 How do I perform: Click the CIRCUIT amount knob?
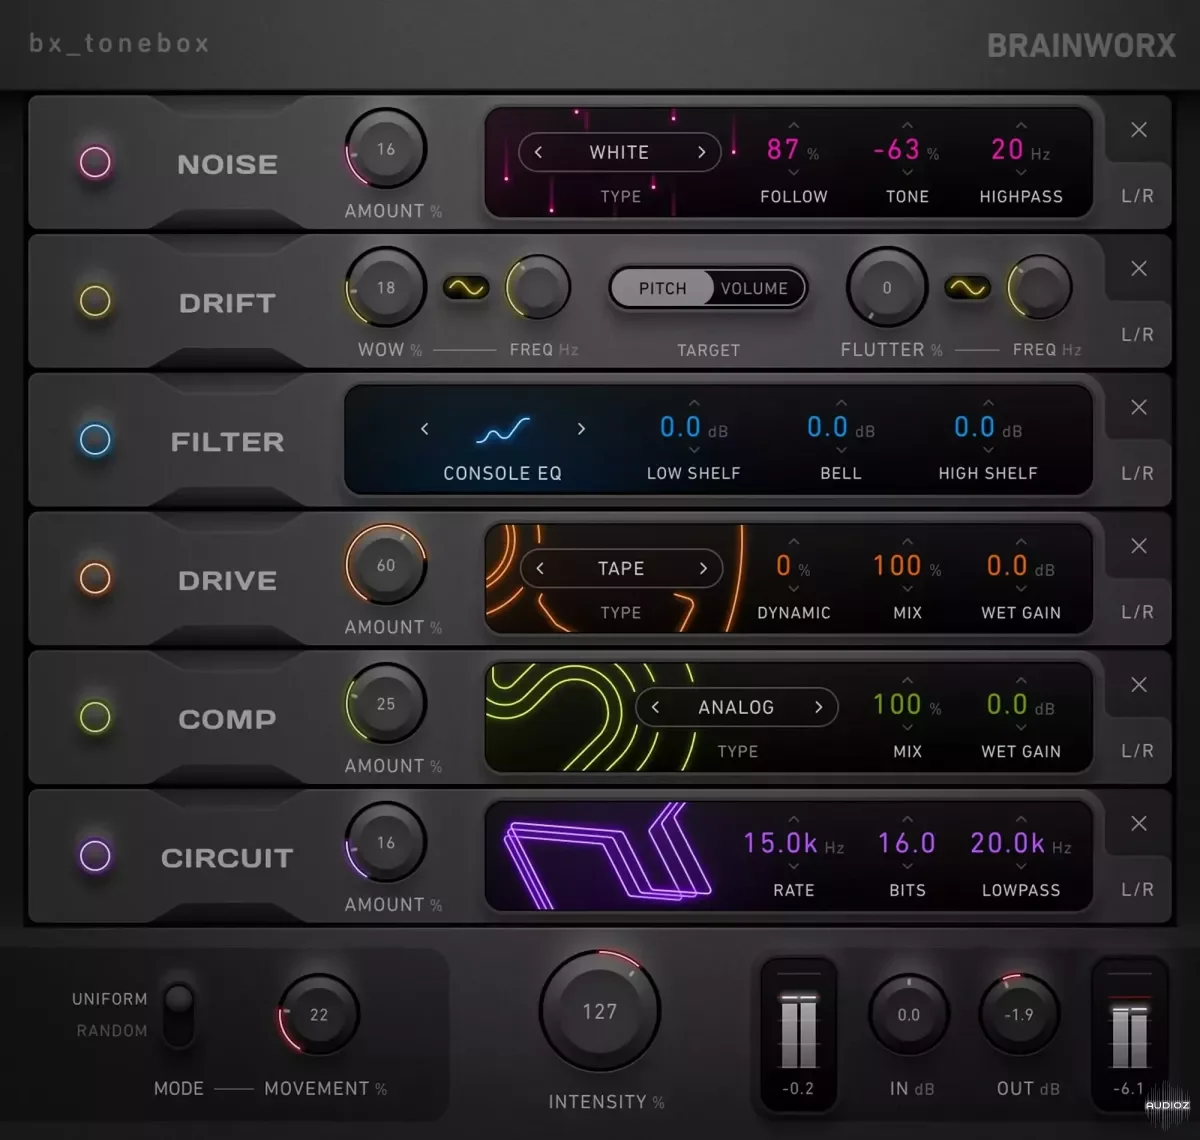click(386, 843)
